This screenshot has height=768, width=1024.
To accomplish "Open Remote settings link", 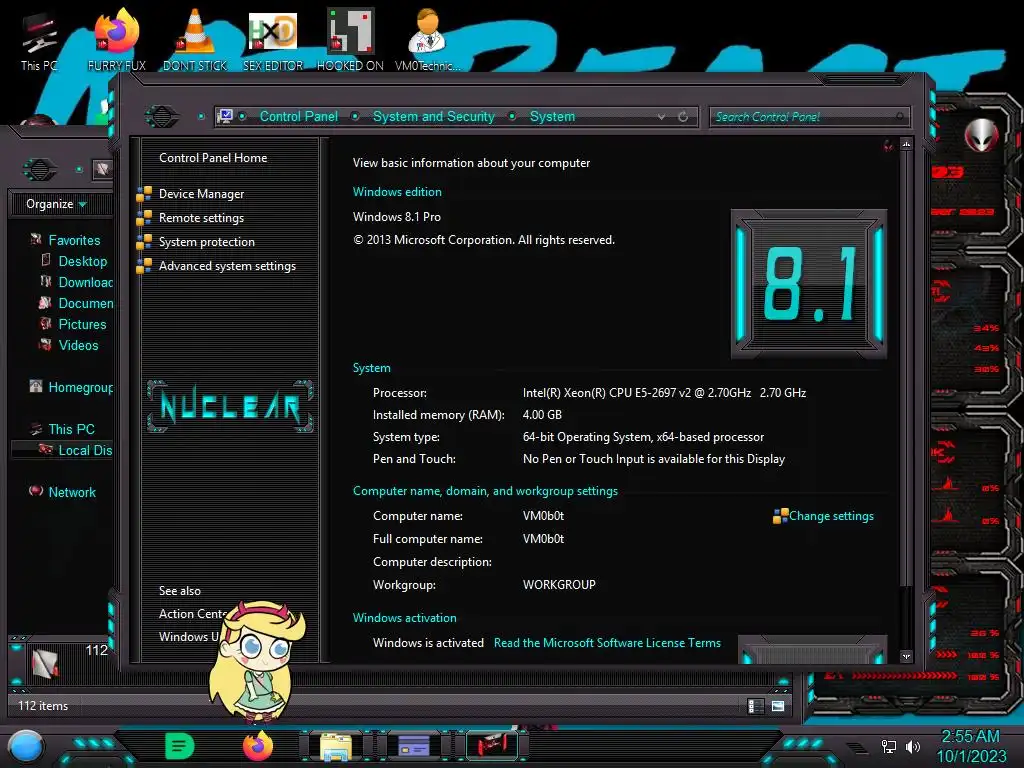I will click(x=201, y=217).
